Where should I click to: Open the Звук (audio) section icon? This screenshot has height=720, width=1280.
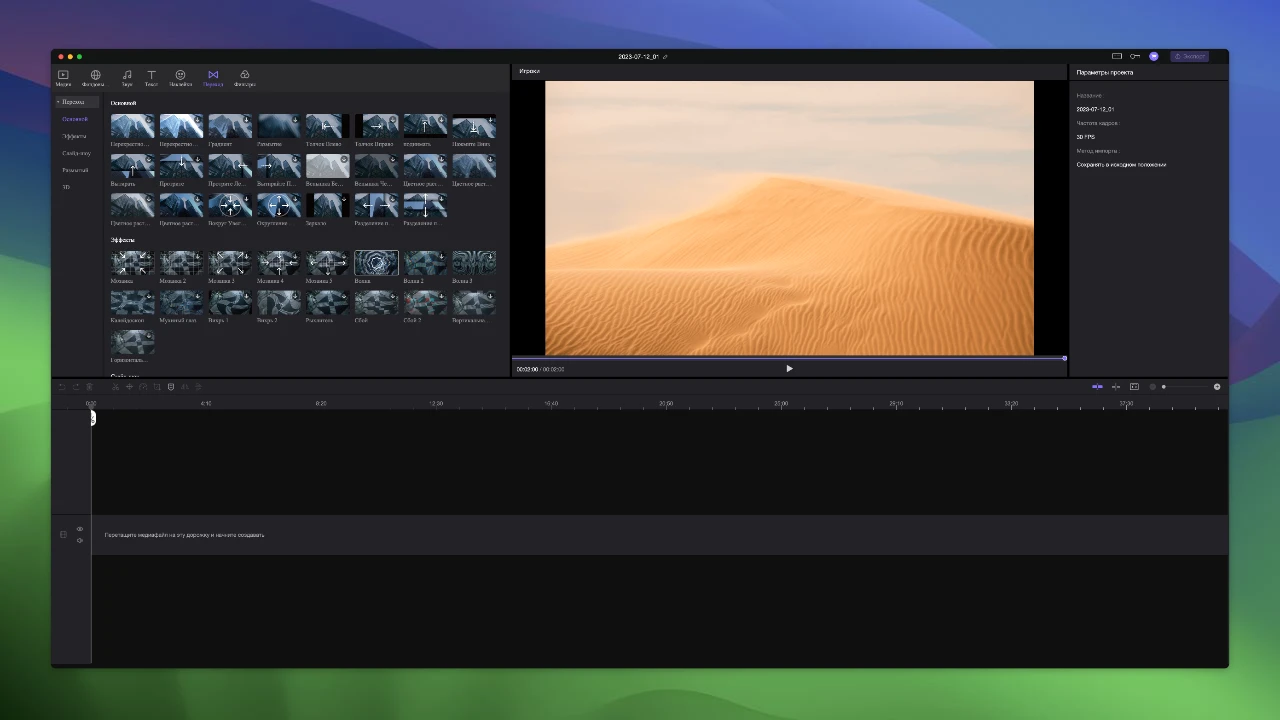pyautogui.click(x=127, y=77)
